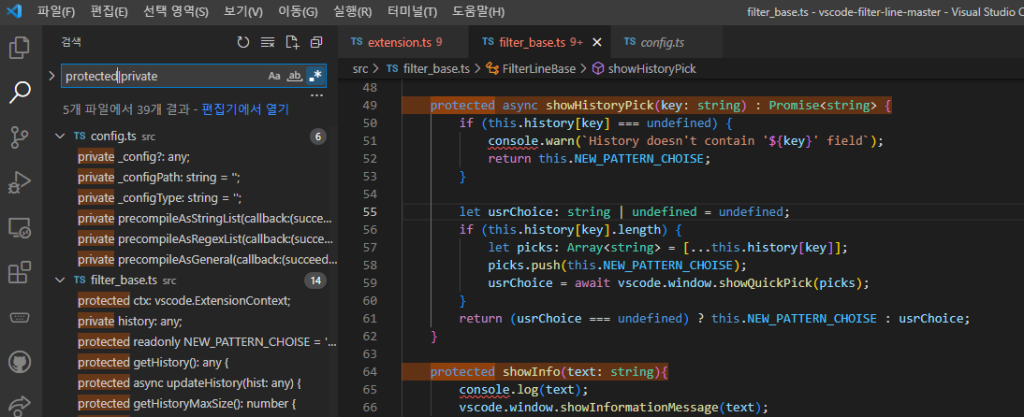This screenshot has height=417, width=1024.
Task: Expand the replace field chevron beside search
Action: (52, 76)
